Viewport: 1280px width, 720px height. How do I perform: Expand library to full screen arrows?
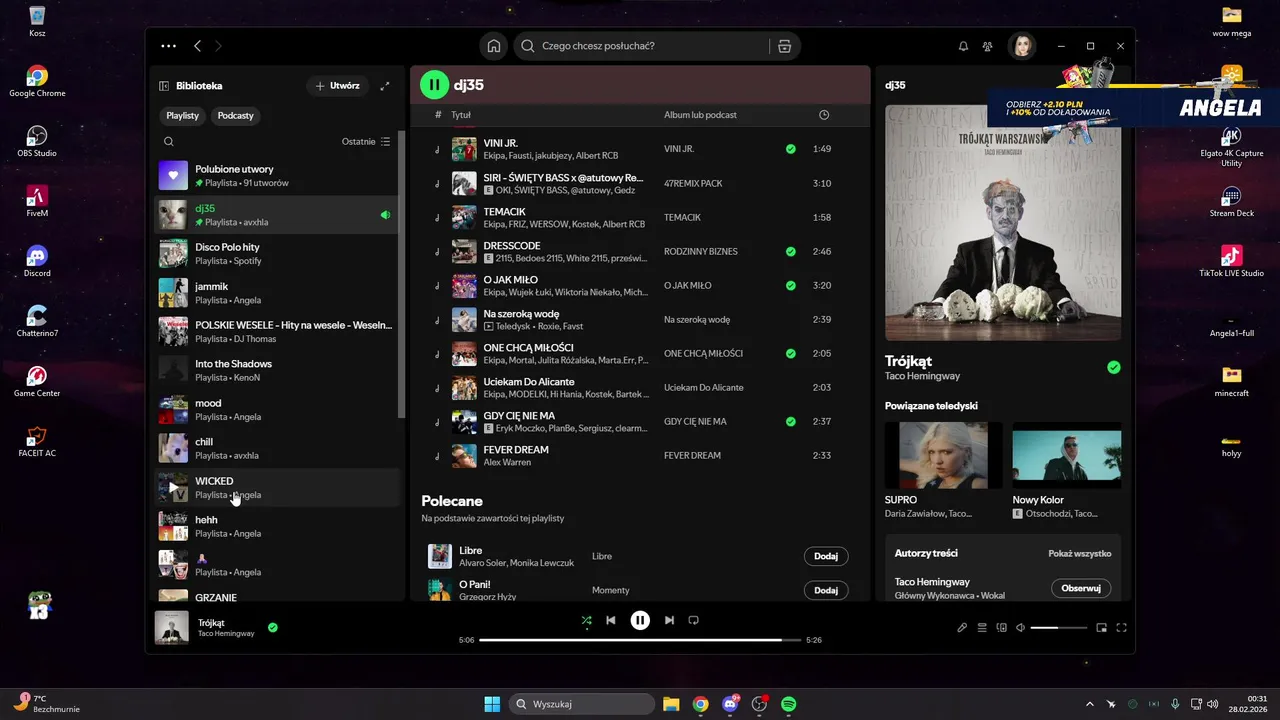tap(385, 86)
